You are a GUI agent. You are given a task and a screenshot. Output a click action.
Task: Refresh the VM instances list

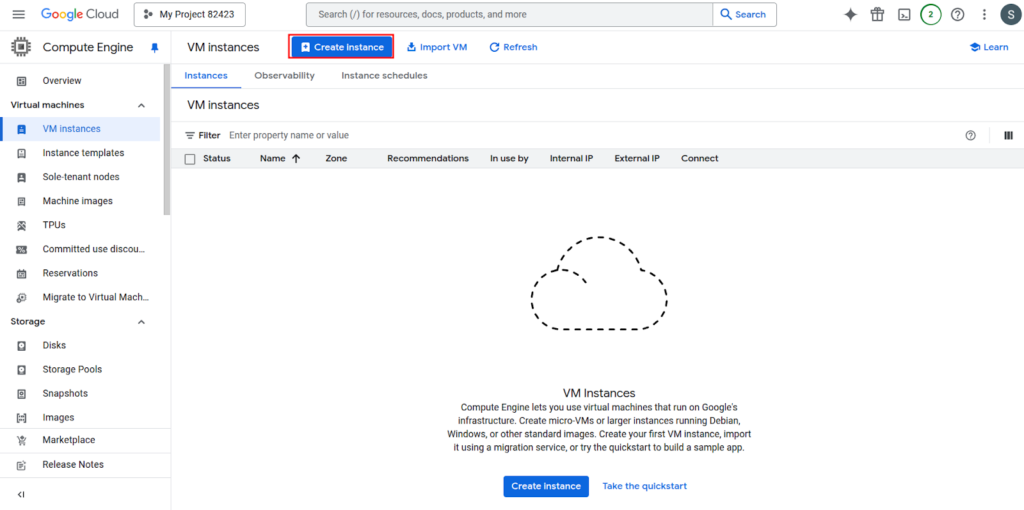coord(513,47)
